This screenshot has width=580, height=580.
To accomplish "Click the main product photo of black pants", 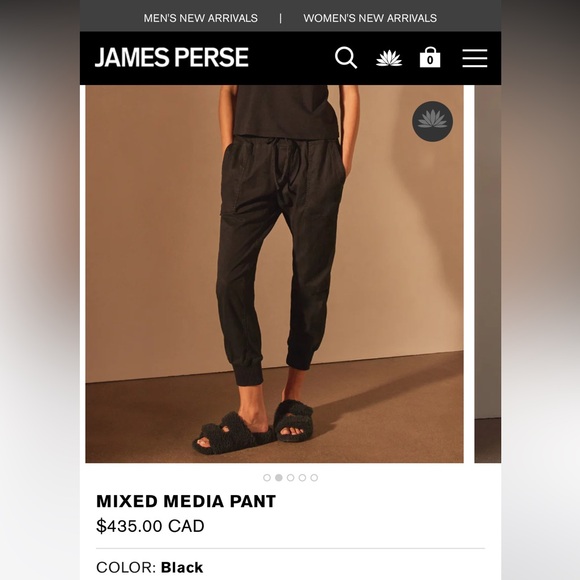I will pos(274,274).
